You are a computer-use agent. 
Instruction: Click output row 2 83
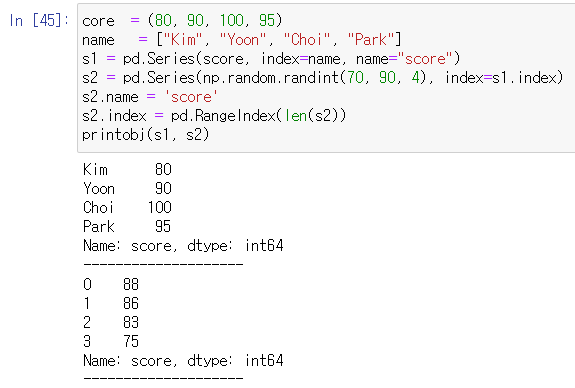pos(111,322)
